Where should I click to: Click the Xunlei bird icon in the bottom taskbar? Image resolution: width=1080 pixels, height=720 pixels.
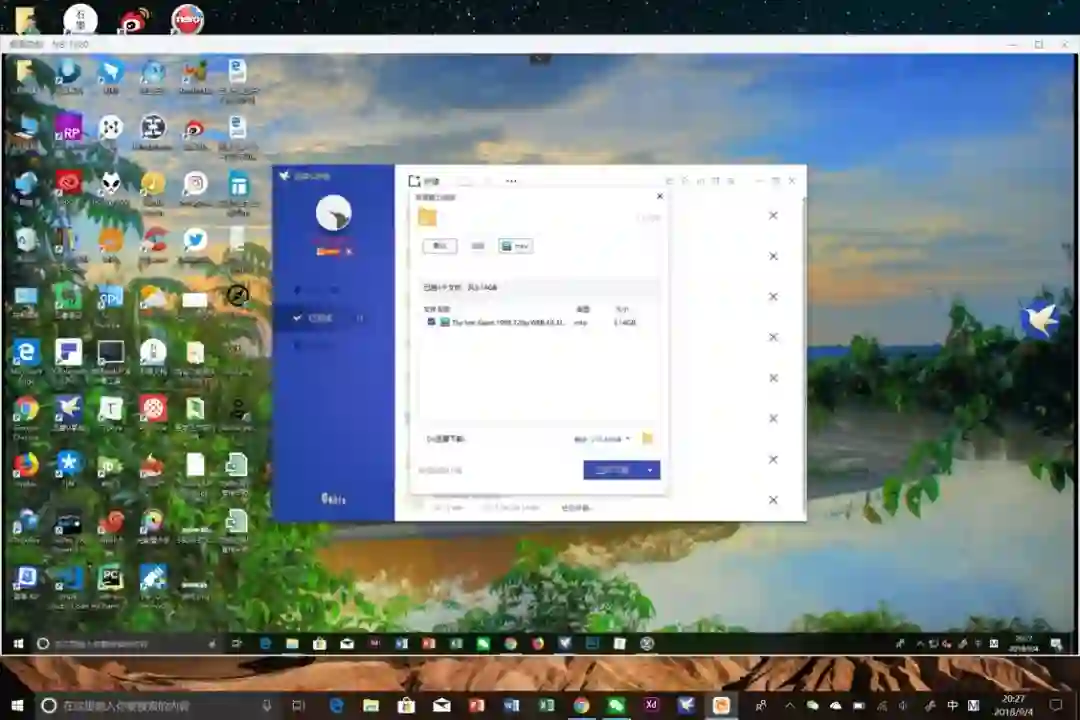click(x=686, y=705)
